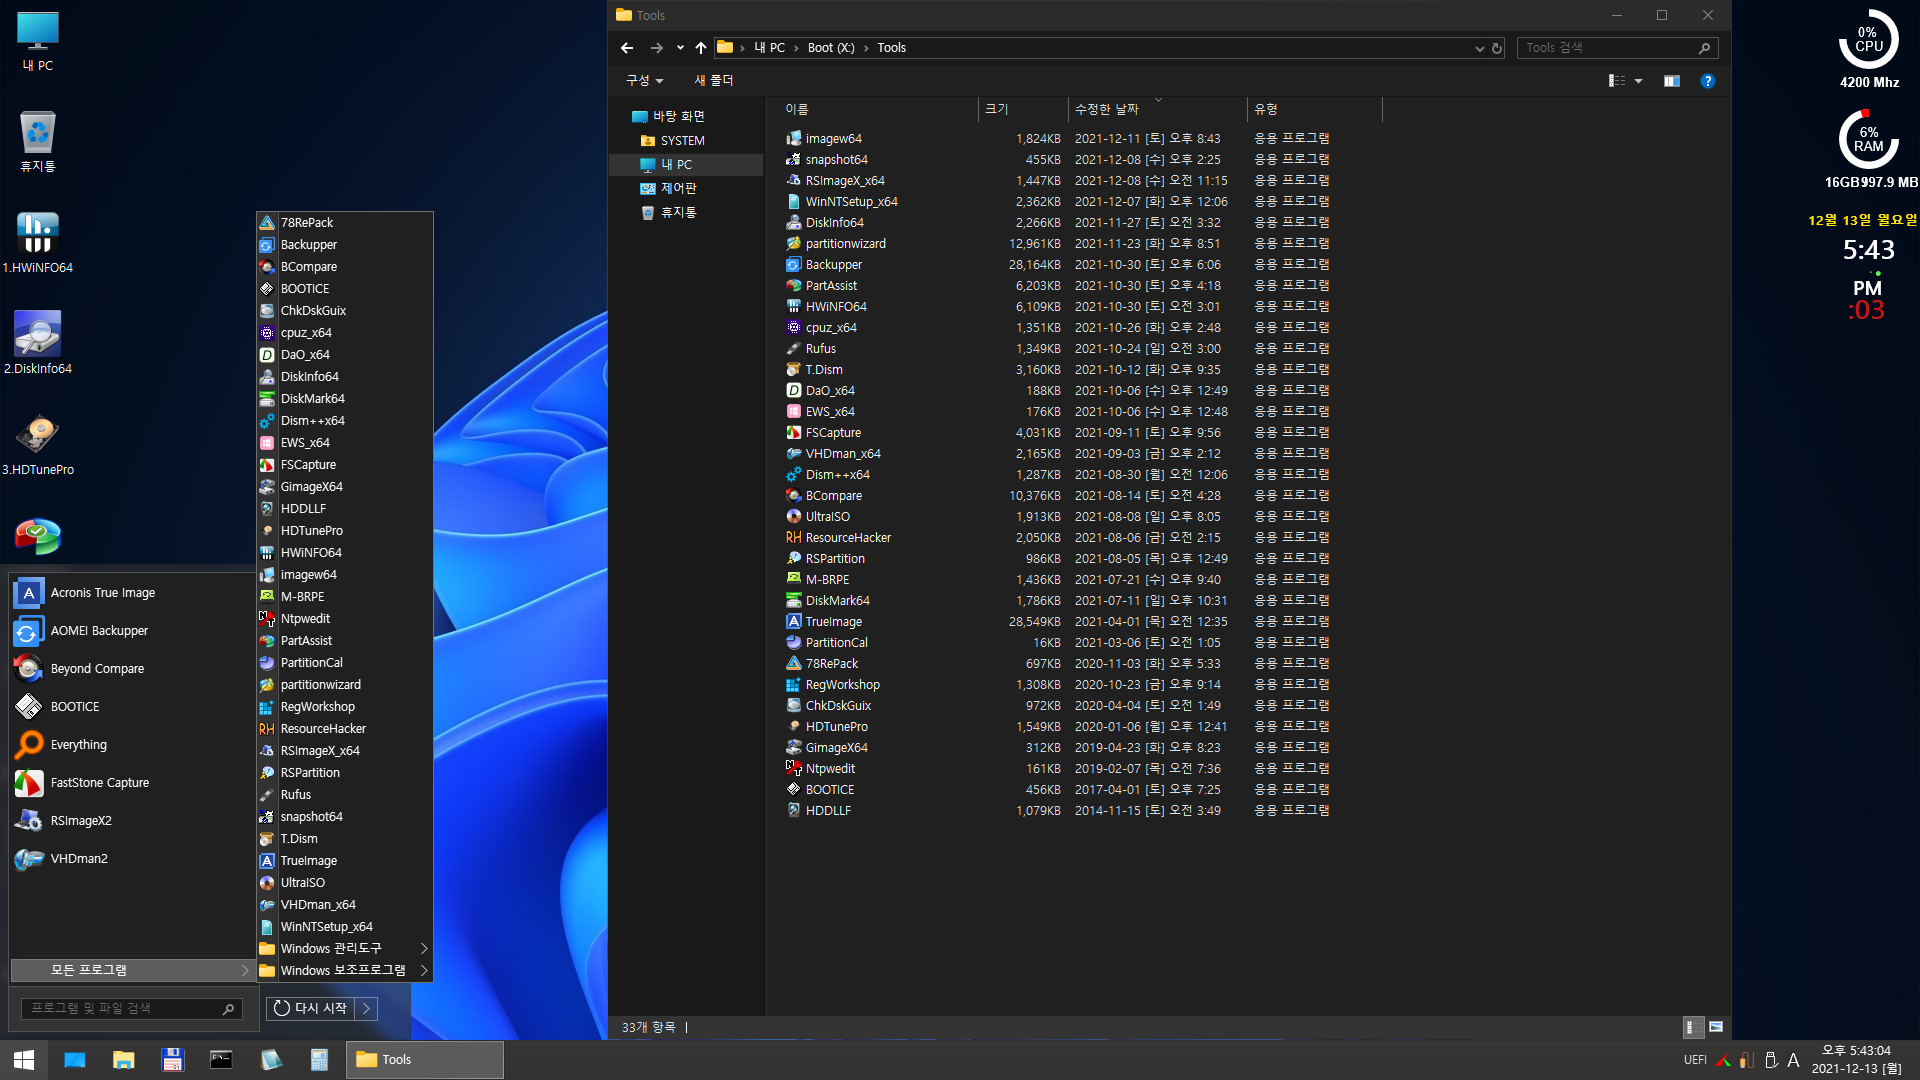1920x1080 pixels.
Task: Open recent locations dropdown beside forward arrow
Action: tap(680, 48)
